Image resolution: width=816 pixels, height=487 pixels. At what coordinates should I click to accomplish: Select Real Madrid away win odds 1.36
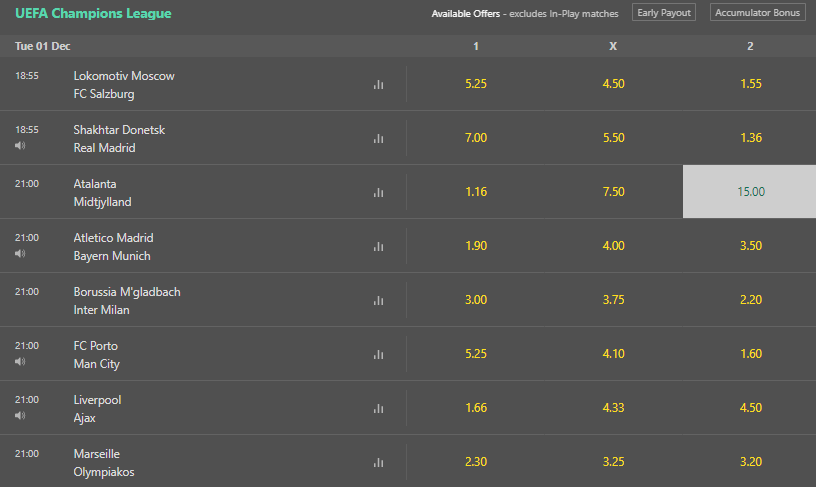tap(750, 138)
